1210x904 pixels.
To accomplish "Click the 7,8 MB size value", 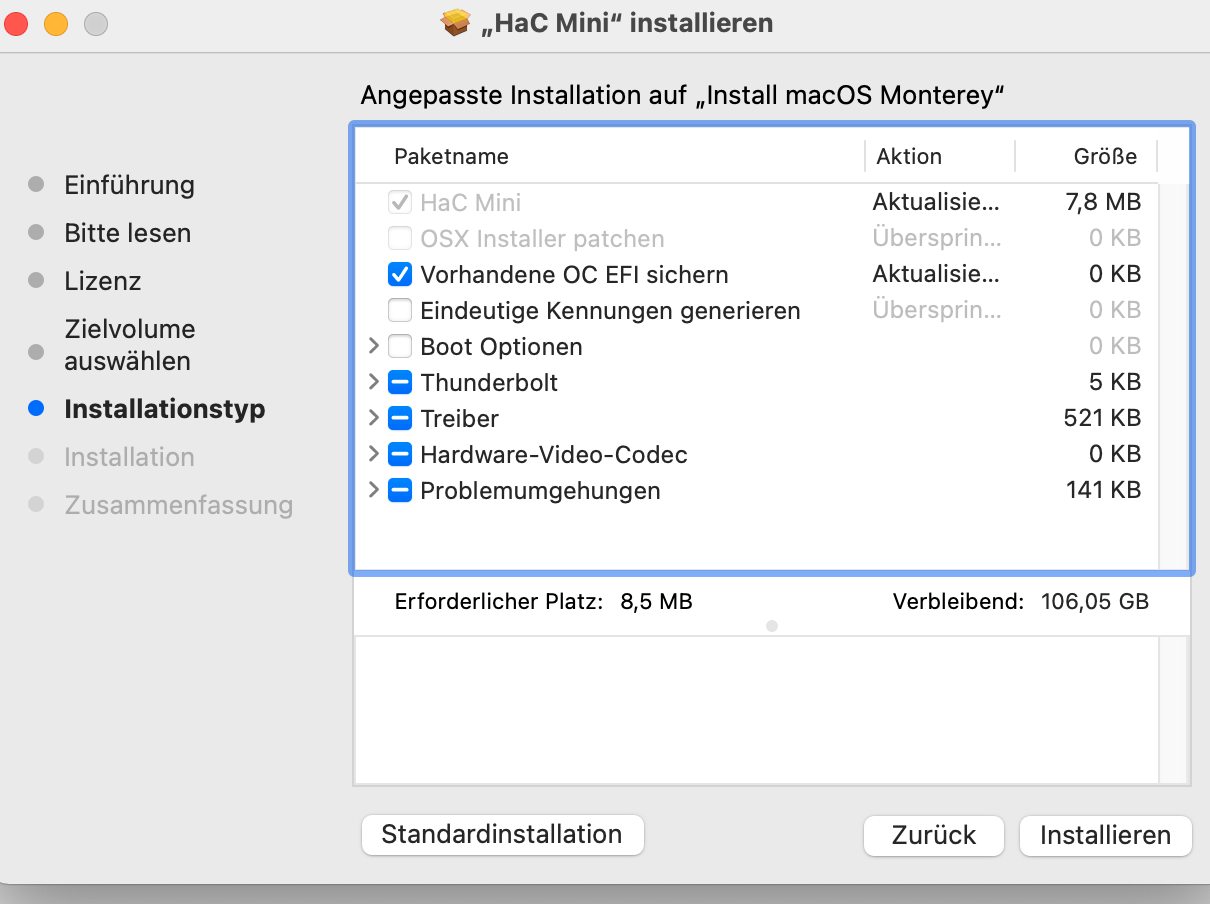I will click(1103, 203).
